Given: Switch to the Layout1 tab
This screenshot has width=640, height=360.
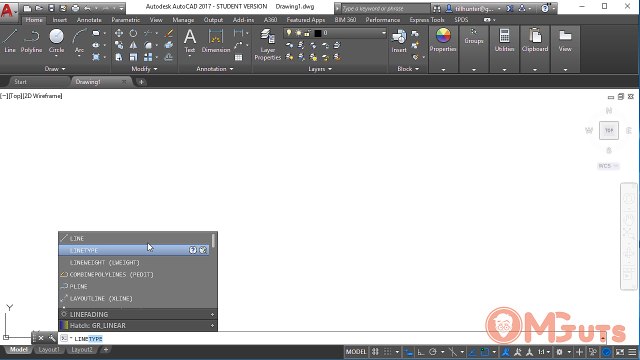Looking at the screenshot, I should point(49,350).
